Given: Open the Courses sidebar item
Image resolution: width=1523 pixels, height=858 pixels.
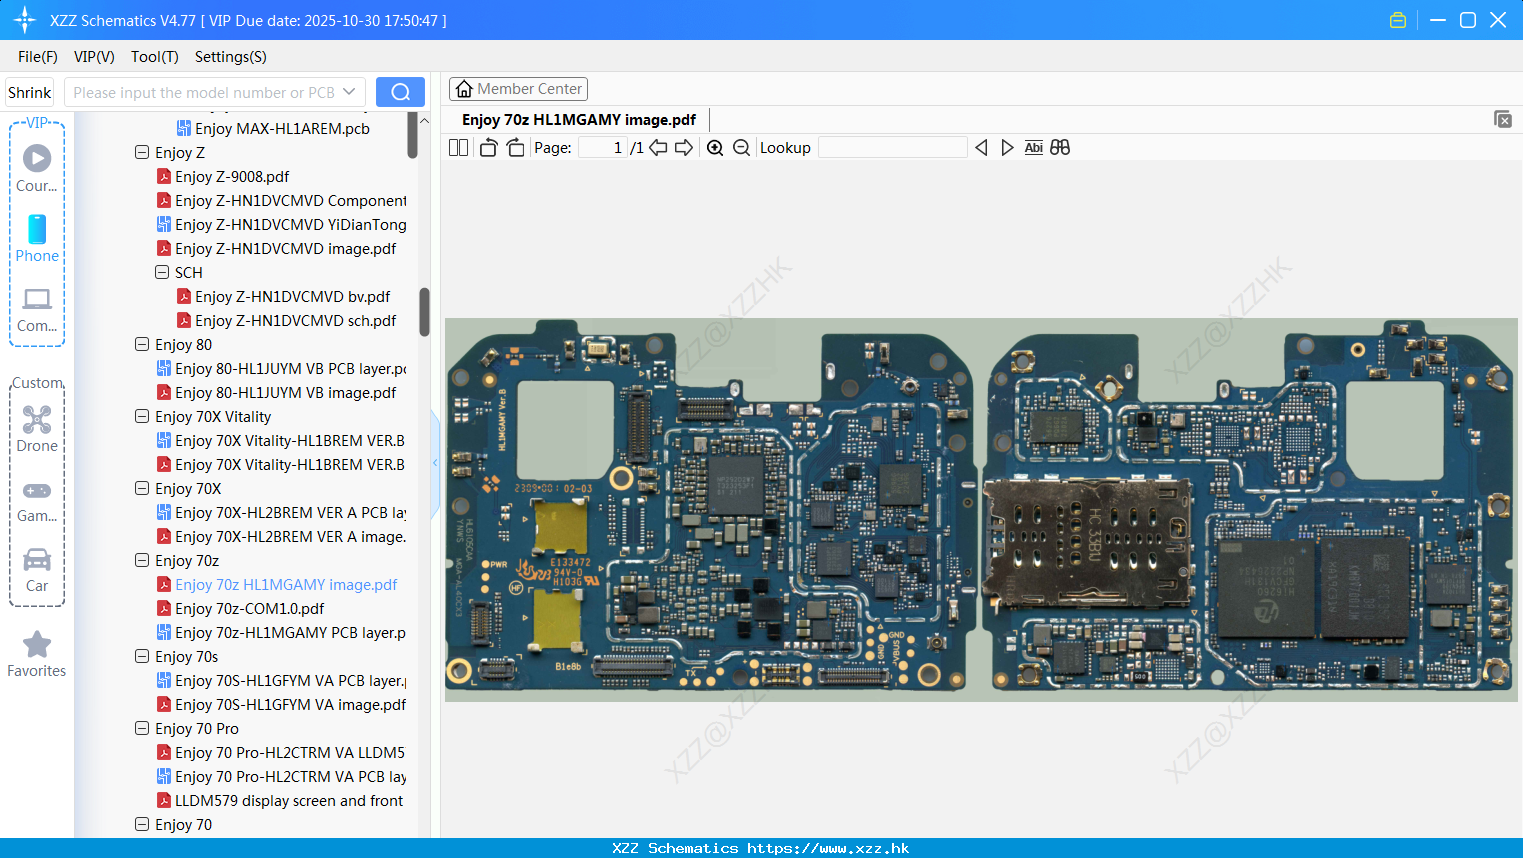Looking at the screenshot, I should click(37, 168).
